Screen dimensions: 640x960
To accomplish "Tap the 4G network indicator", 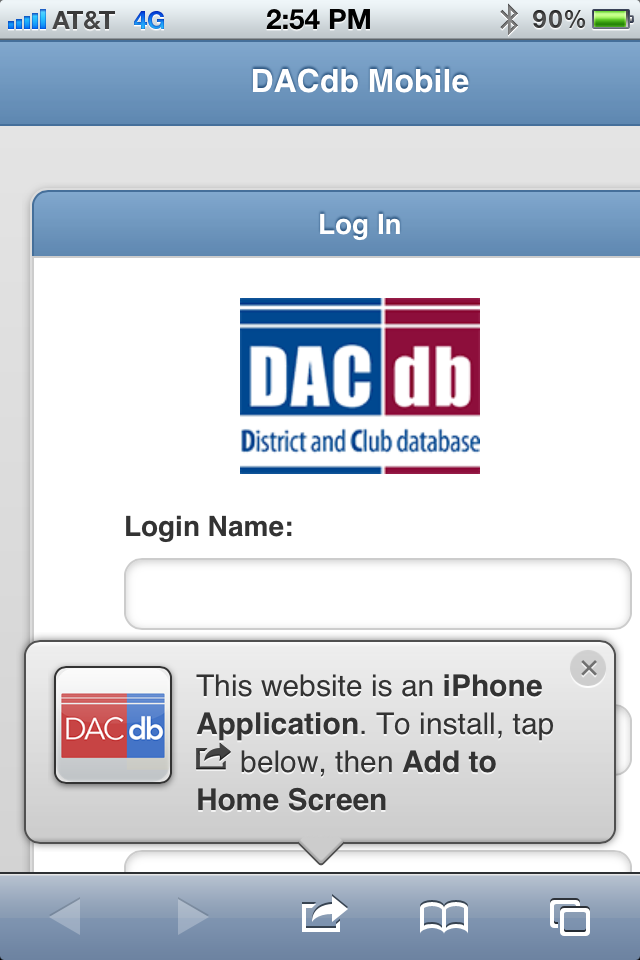I will tap(149, 21).
